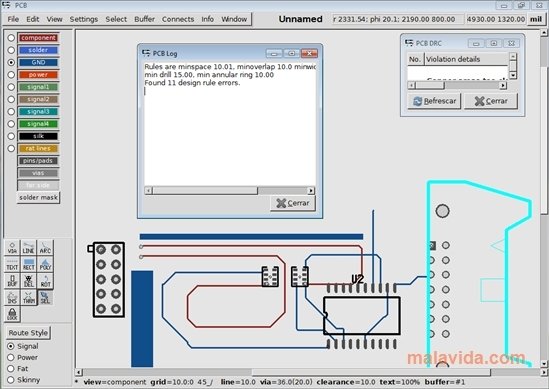Select the ROT rotate tool

[45, 281]
